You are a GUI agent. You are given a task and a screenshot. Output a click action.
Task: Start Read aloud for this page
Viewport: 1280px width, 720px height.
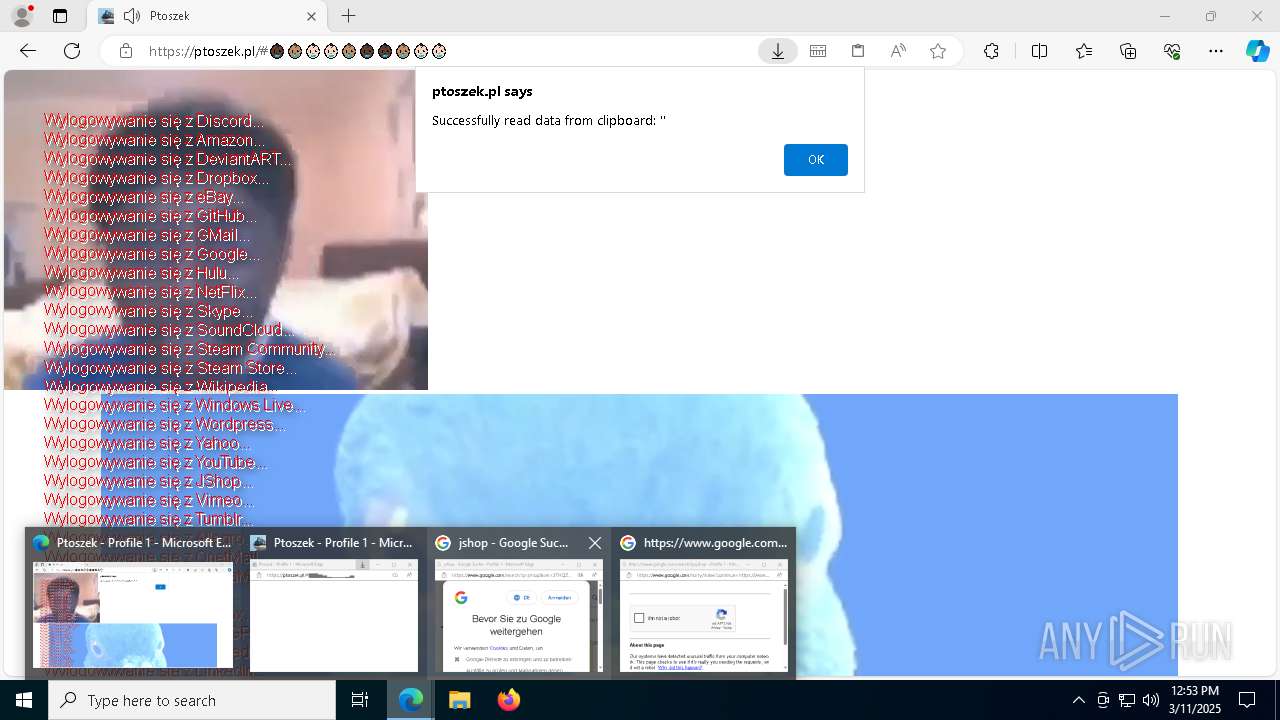pos(898,51)
